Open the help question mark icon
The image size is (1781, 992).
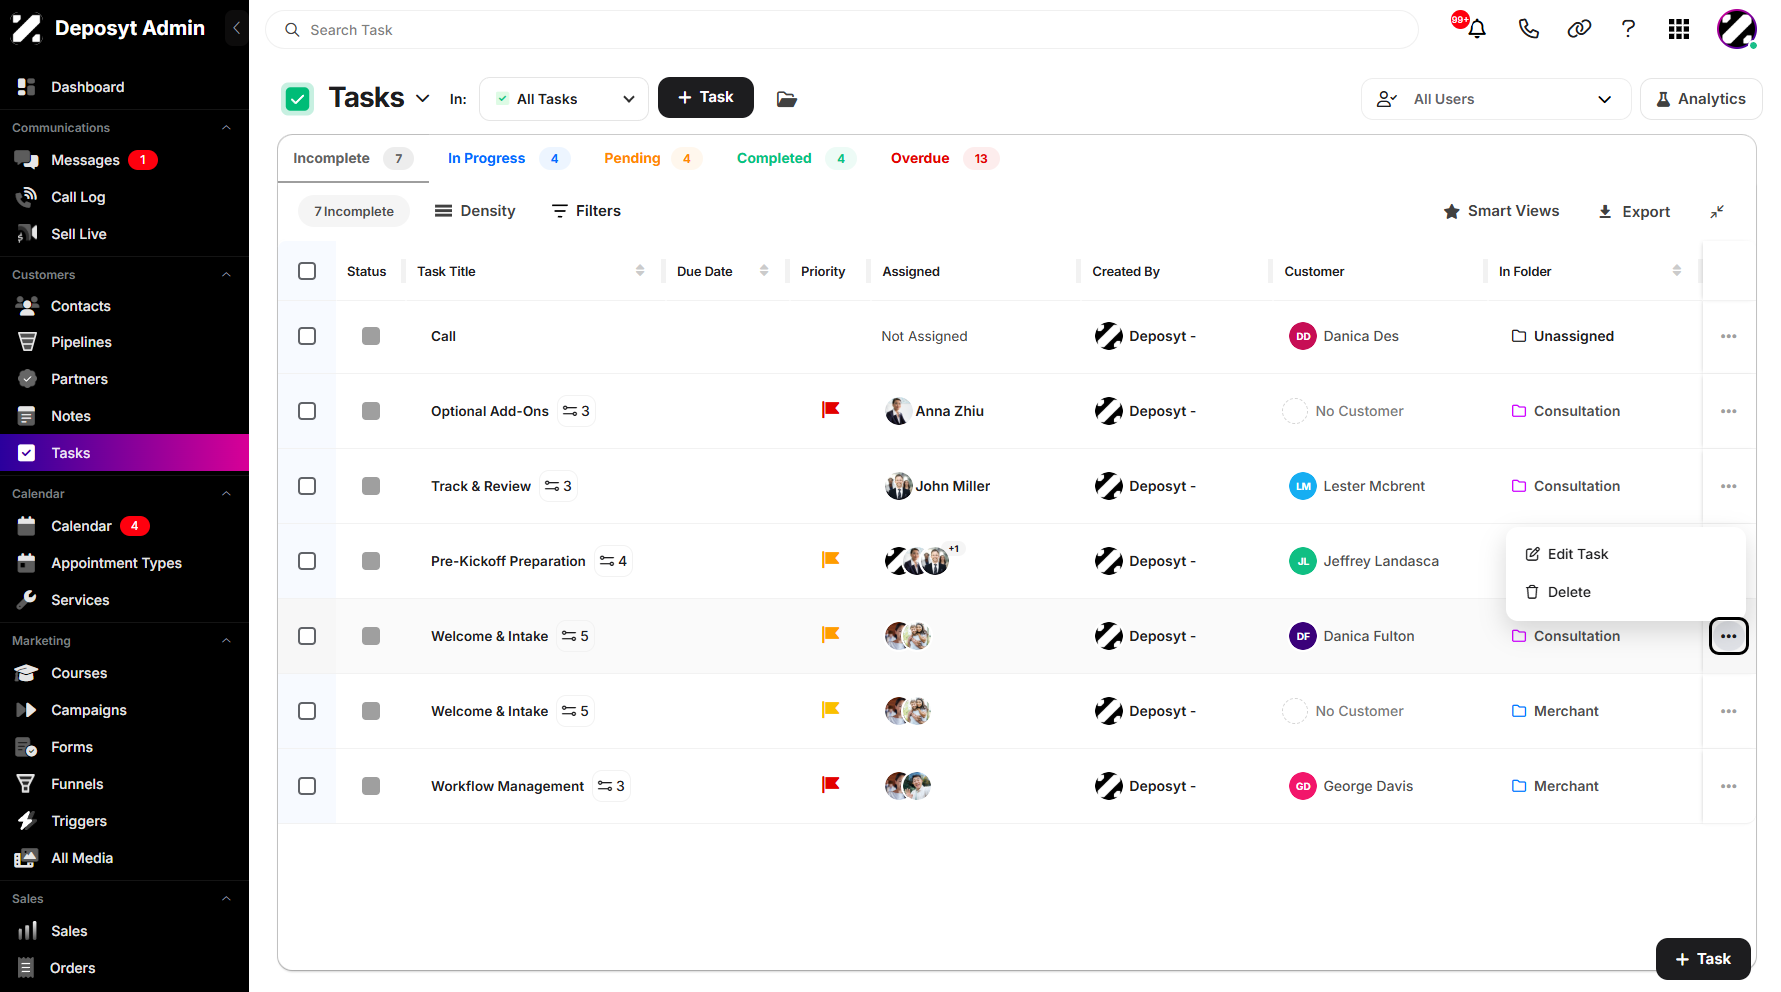1628,29
